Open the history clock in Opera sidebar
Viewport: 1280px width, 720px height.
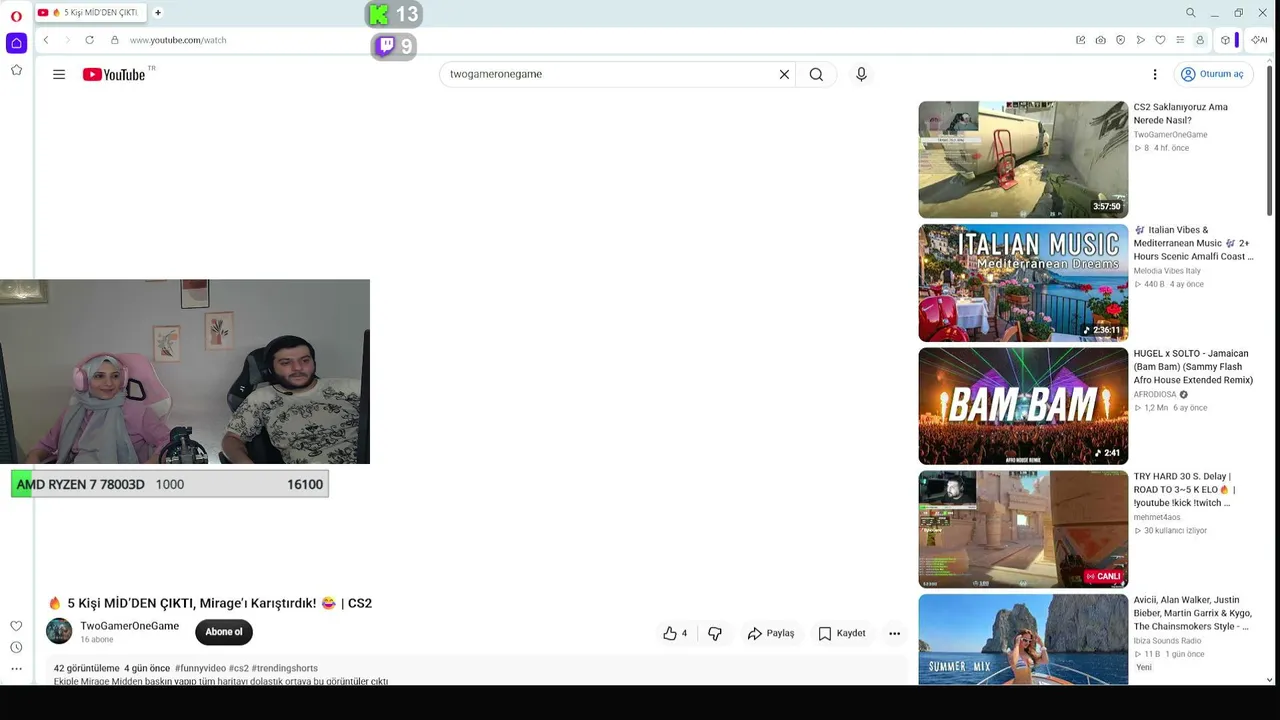tap(16, 648)
